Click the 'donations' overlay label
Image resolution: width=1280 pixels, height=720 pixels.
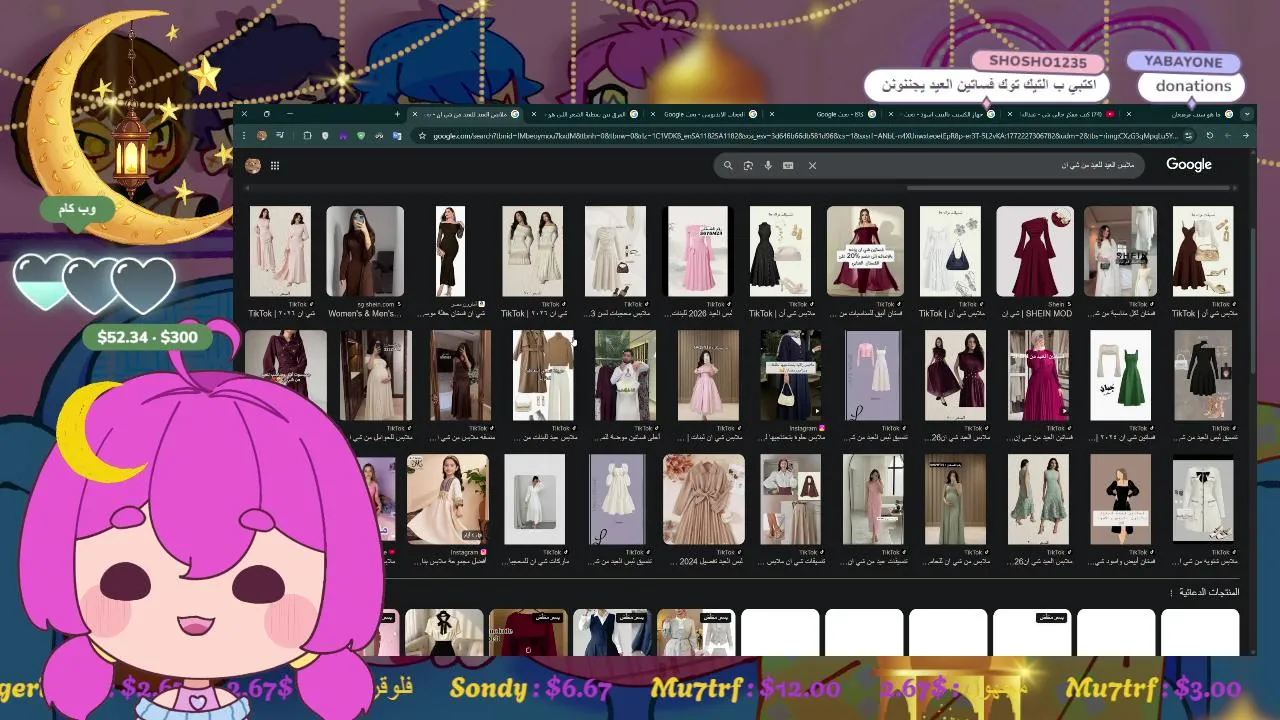[1193, 86]
